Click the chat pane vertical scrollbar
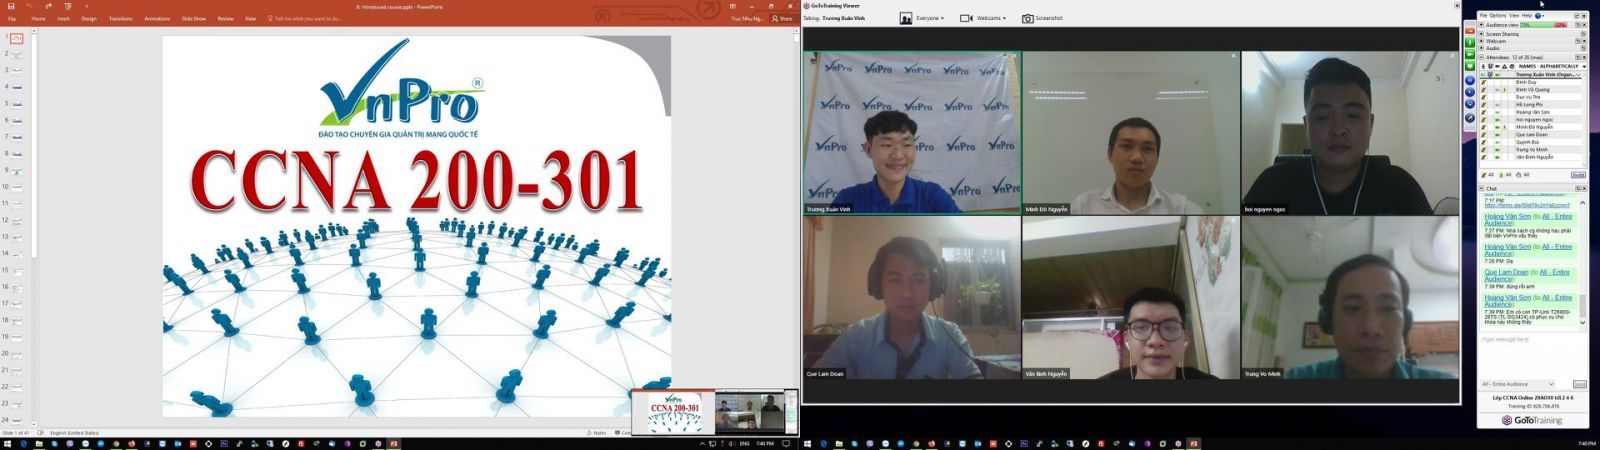Viewport: 1600px width, 450px height. [1583, 262]
